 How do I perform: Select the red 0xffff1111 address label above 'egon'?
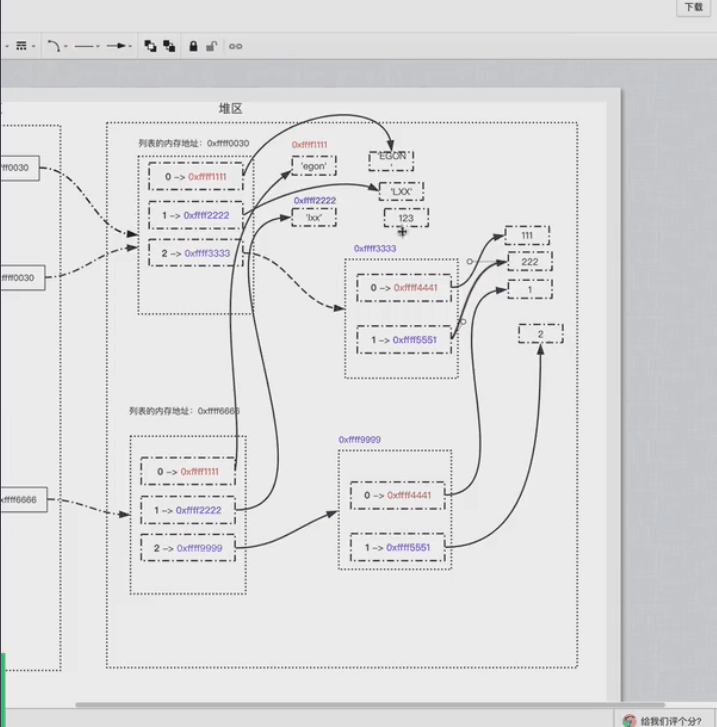click(x=309, y=145)
